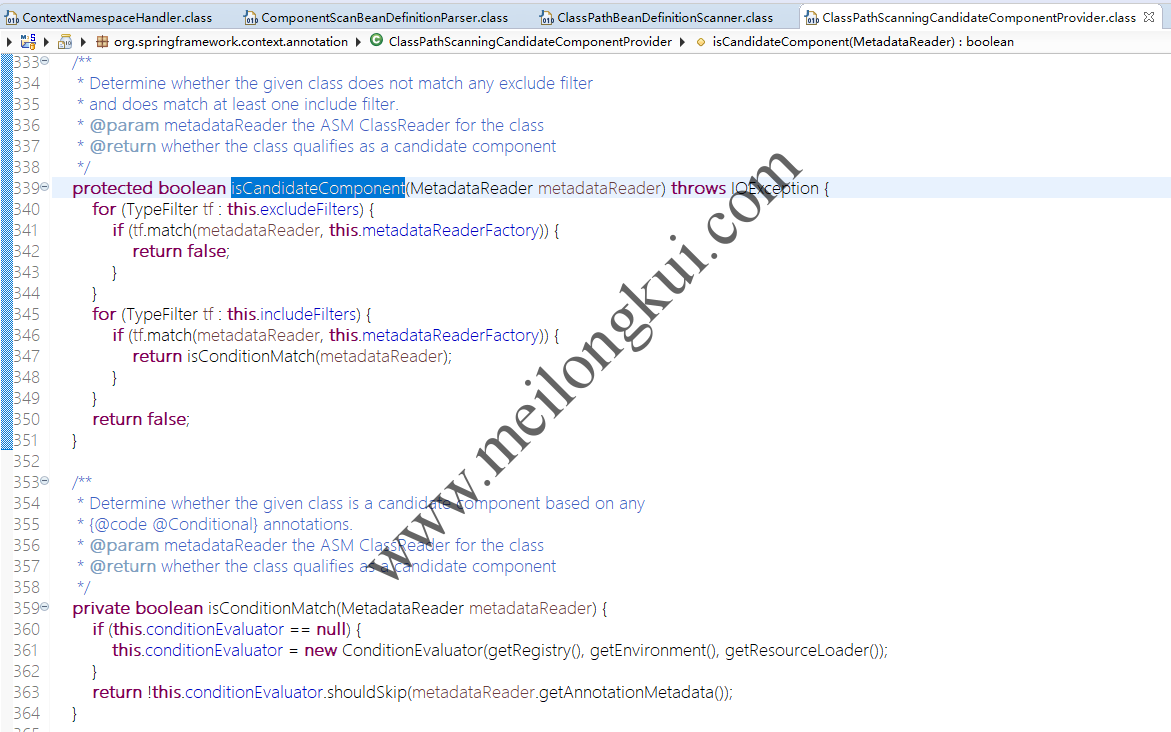Click the class file icon on ClassPathBeanDefinitionScanner tab
Screen dimensions: 1171x732
click(x=546, y=18)
